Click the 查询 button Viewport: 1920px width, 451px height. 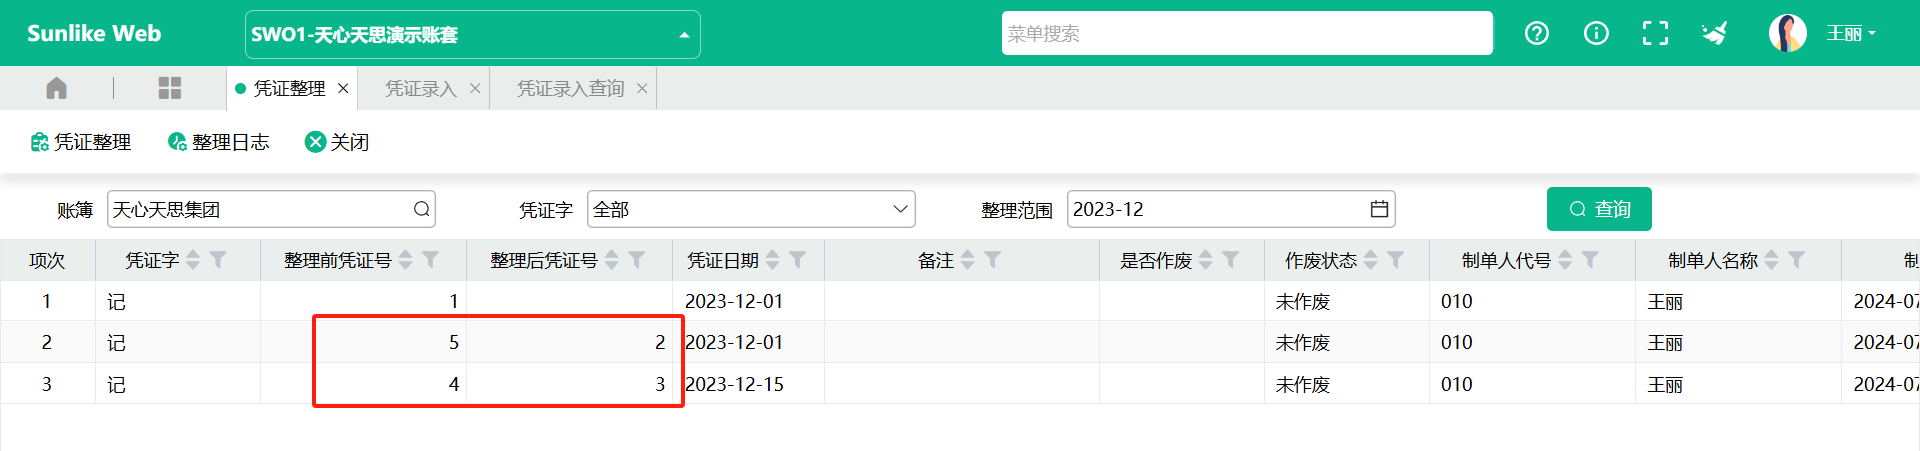(x=1599, y=209)
